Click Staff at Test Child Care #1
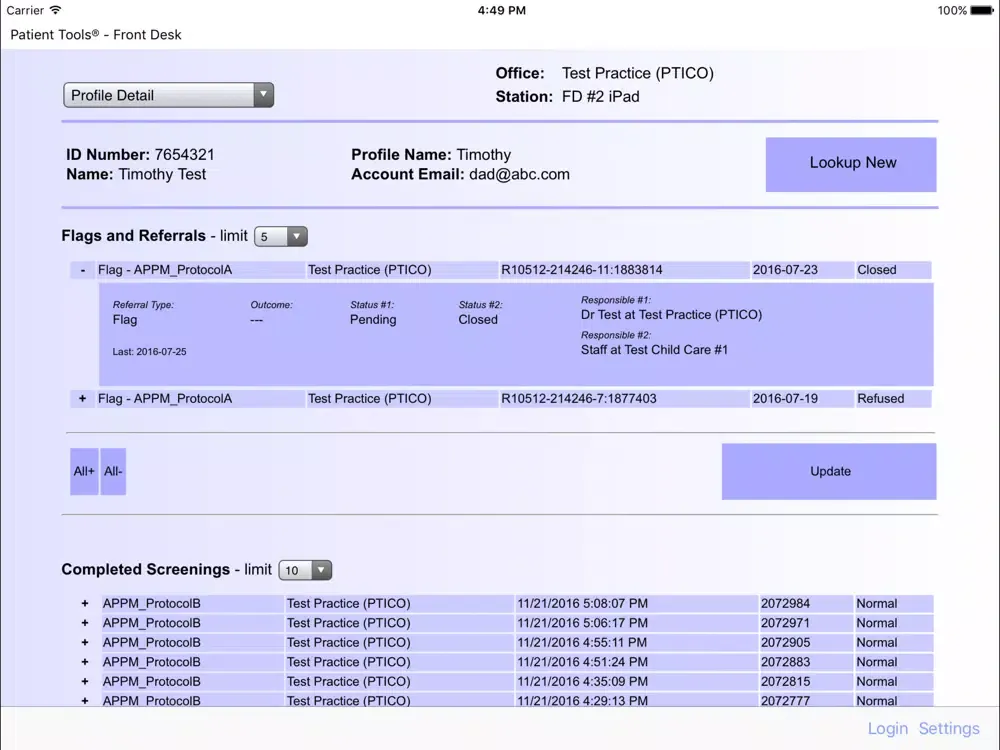This screenshot has height=750, width=1000. coord(654,349)
